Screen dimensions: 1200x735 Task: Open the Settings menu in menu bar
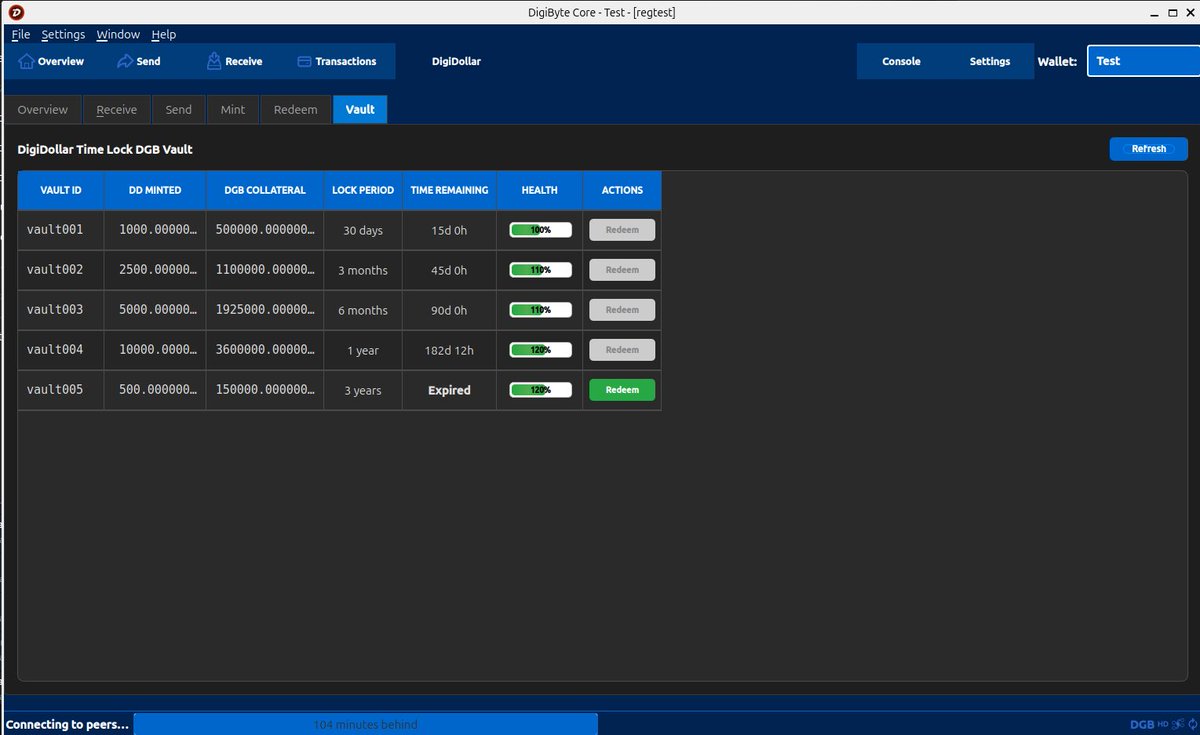click(63, 34)
